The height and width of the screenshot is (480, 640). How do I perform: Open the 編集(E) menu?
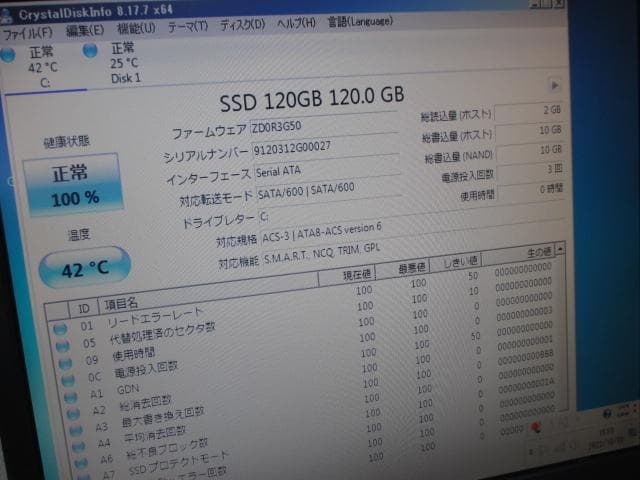(85, 30)
